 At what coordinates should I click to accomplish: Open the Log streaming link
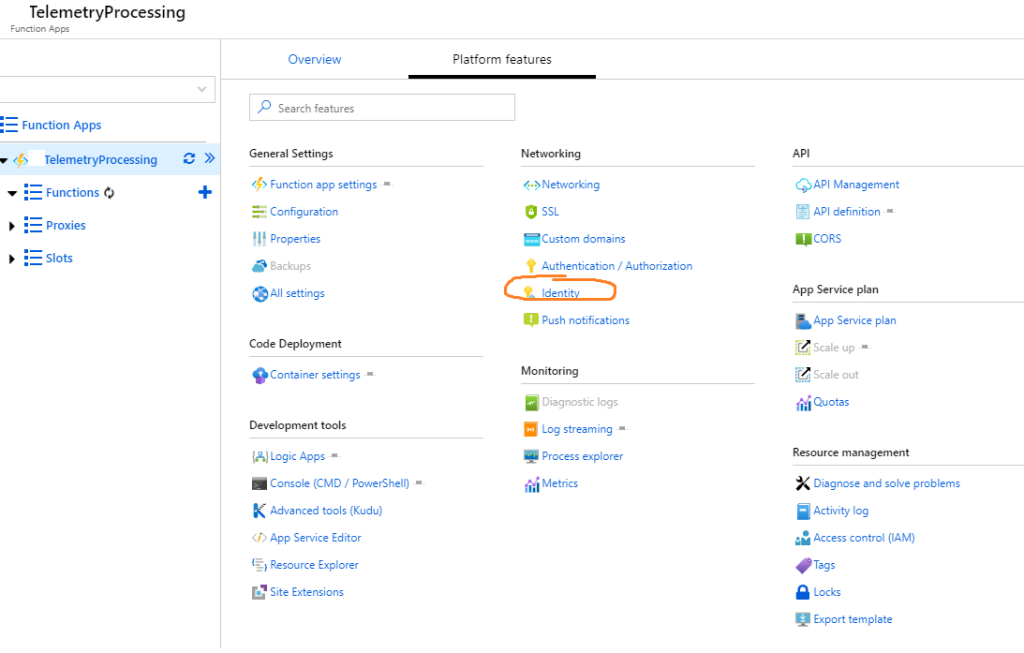[x=577, y=429]
